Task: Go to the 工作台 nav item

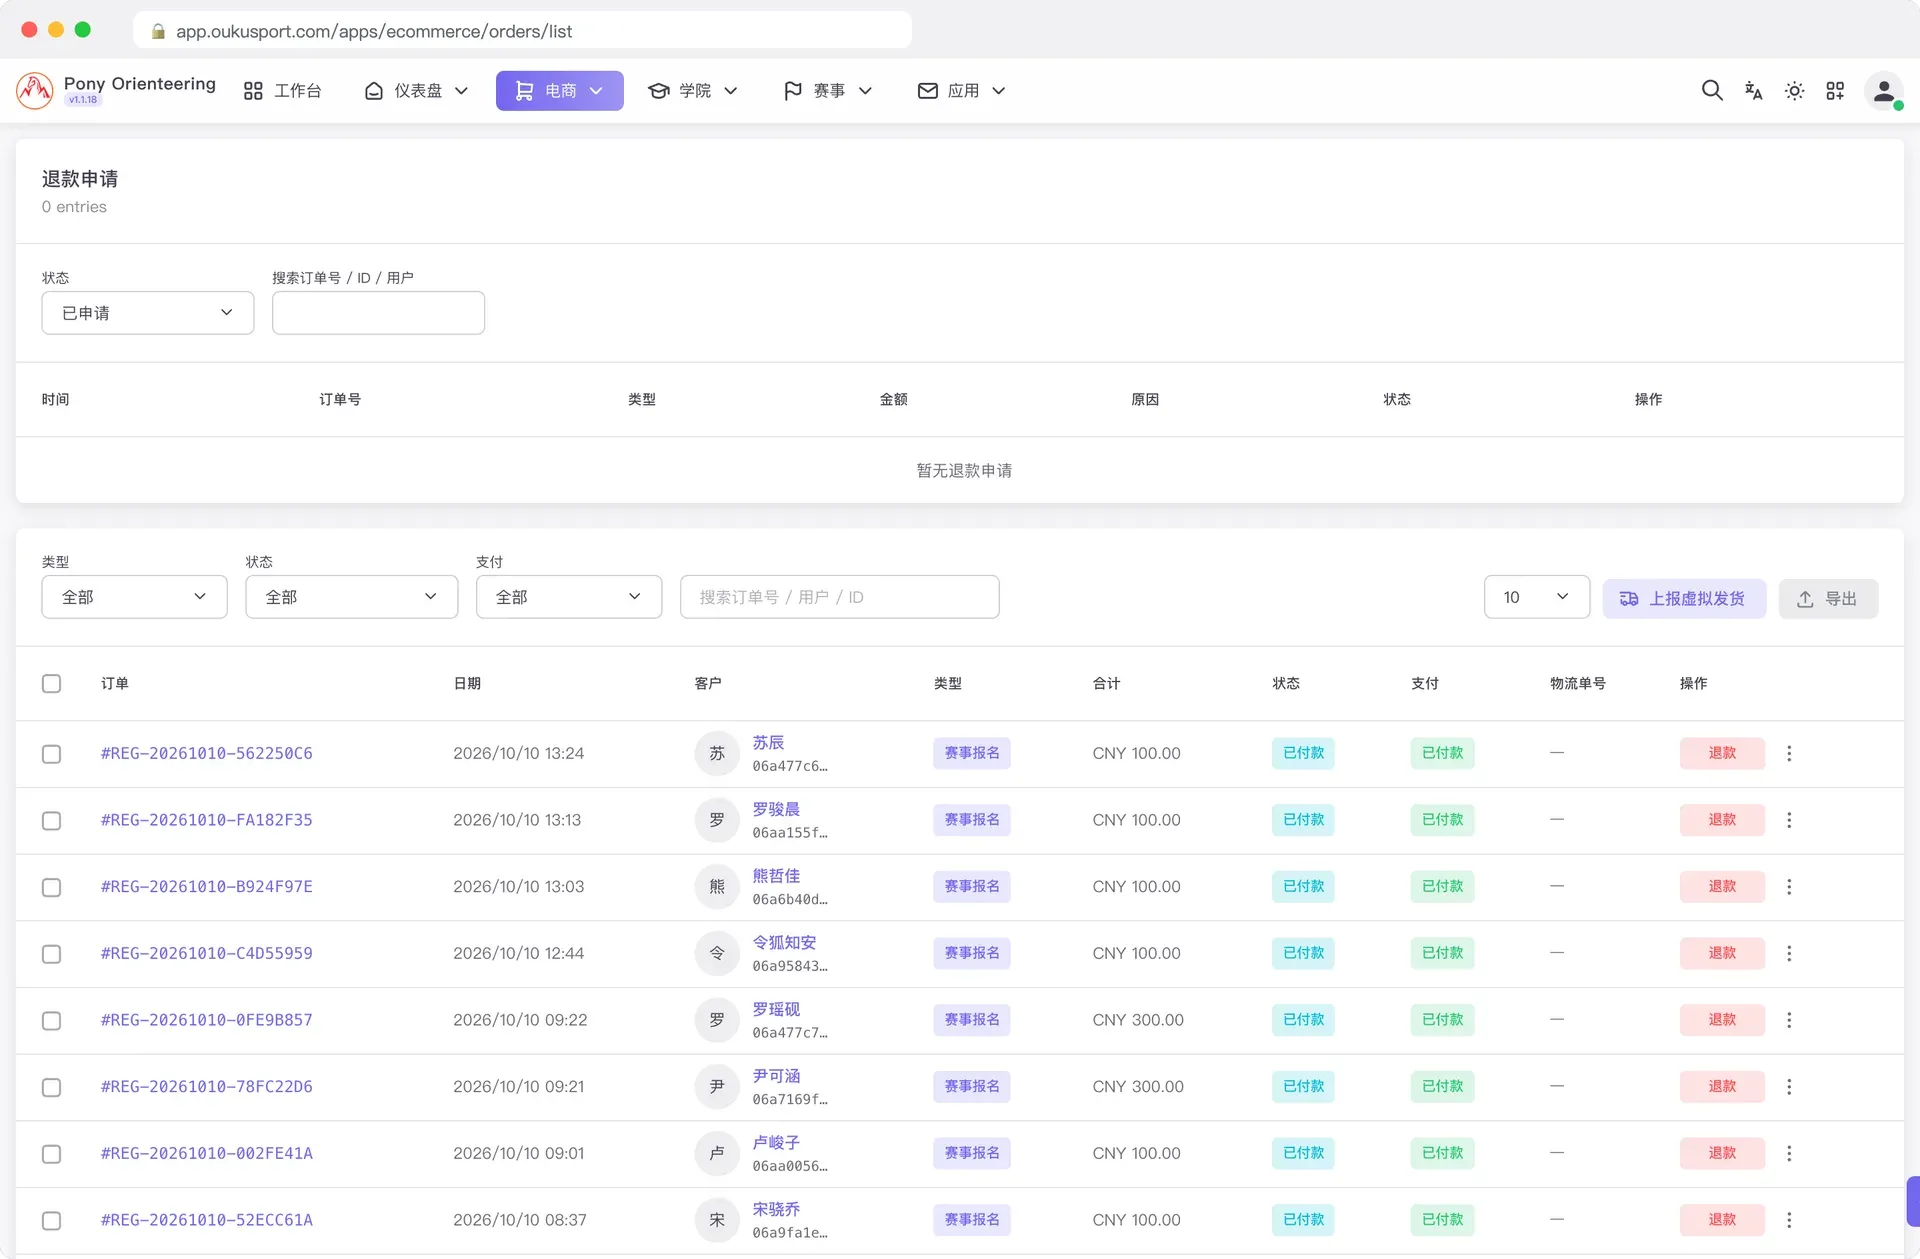Action: [283, 91]
